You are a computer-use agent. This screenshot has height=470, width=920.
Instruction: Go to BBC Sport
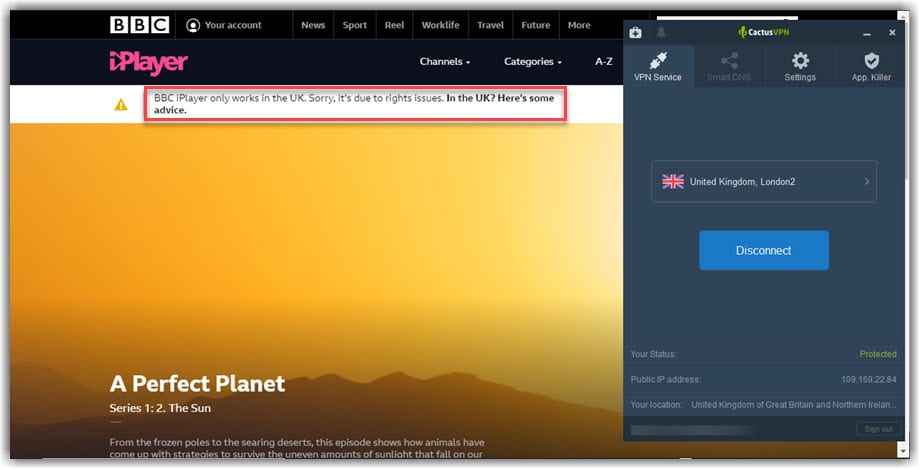(354, 25)
